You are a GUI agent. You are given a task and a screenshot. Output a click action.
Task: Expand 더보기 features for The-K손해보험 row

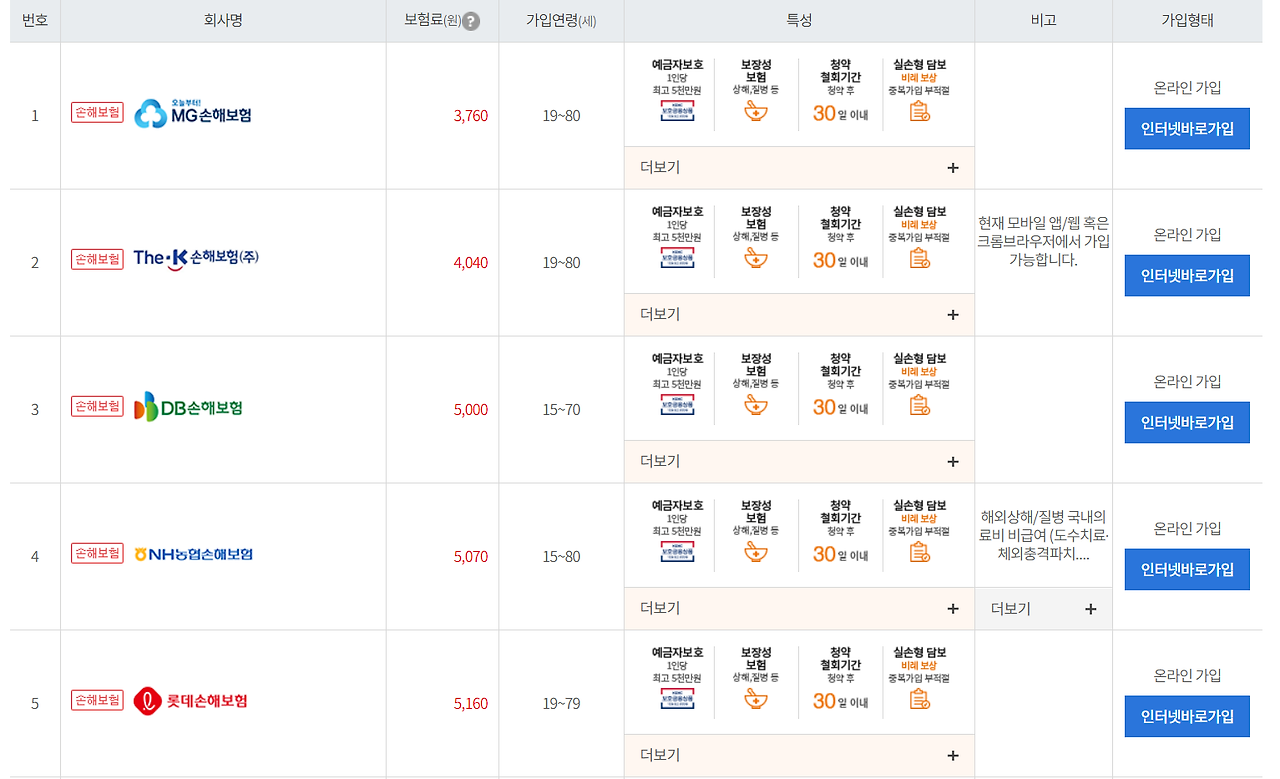pyautogui.click(x=799, y=315)
